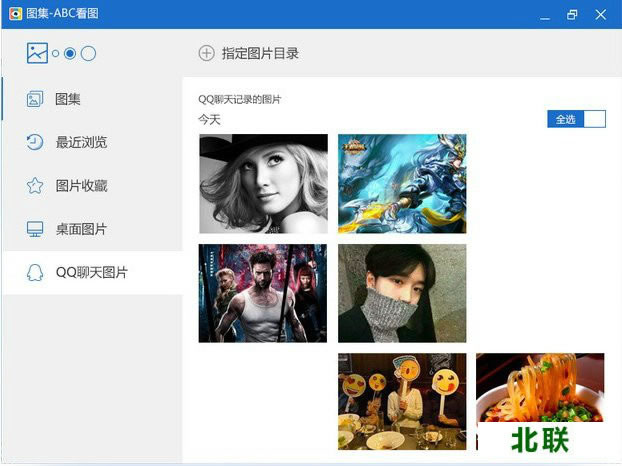Open the 最近浏览 tab
This screenshot has height=466, width=622.
pos(82,142)
